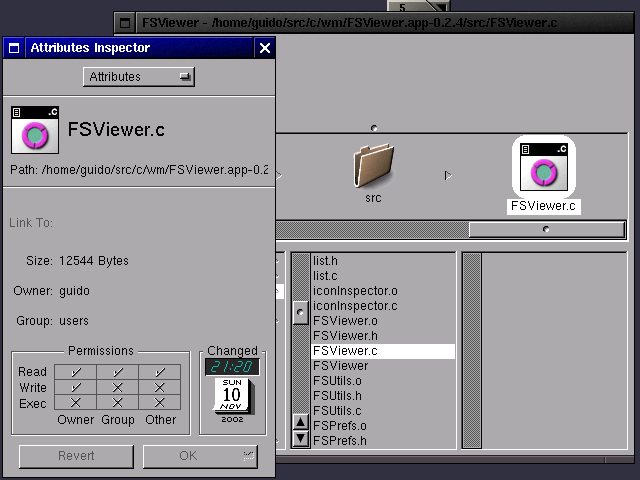The width and height of the screenshot is (640, 480).
Task: Click the FSViewer window titlebar menu icon
Action: coord(124,21)
